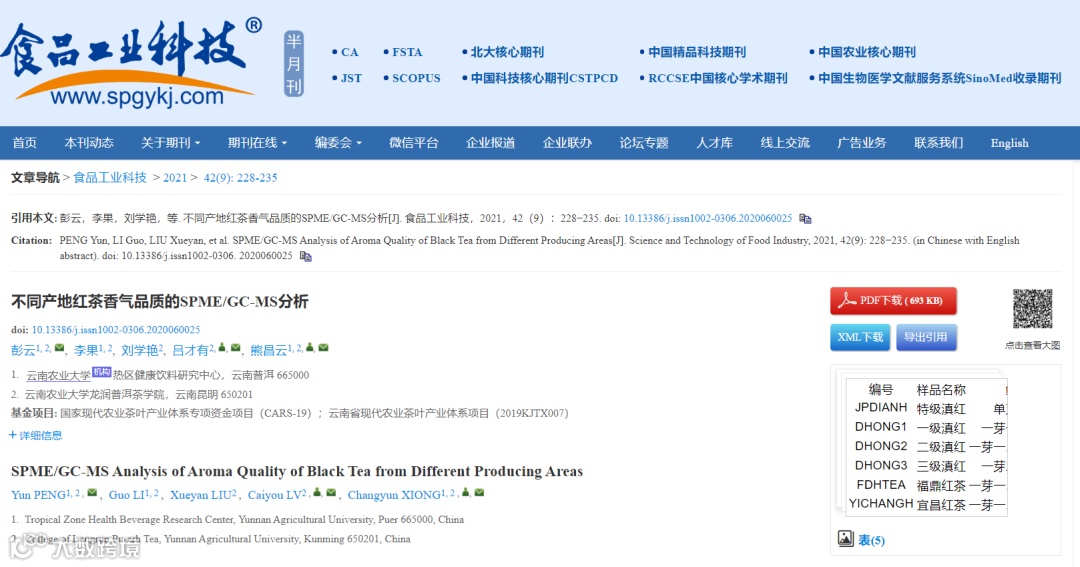Click the image icon beside 表(5)

click(845, 539)
